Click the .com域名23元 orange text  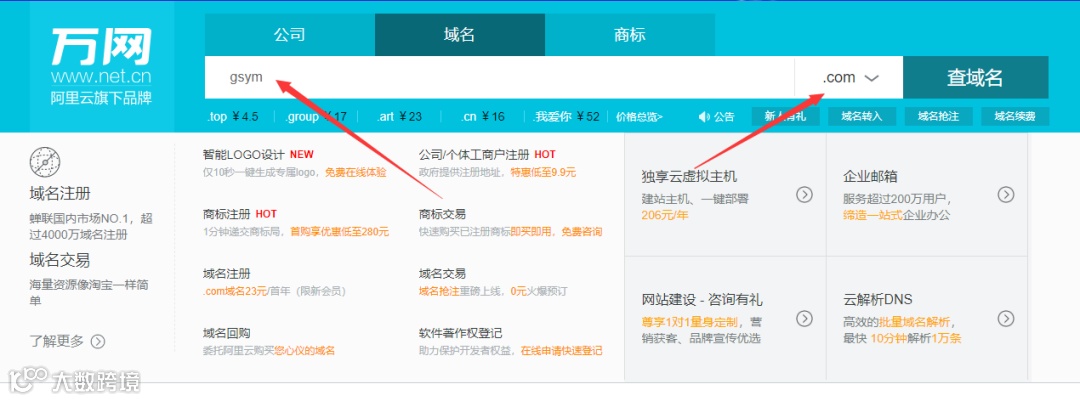[235, 291]
